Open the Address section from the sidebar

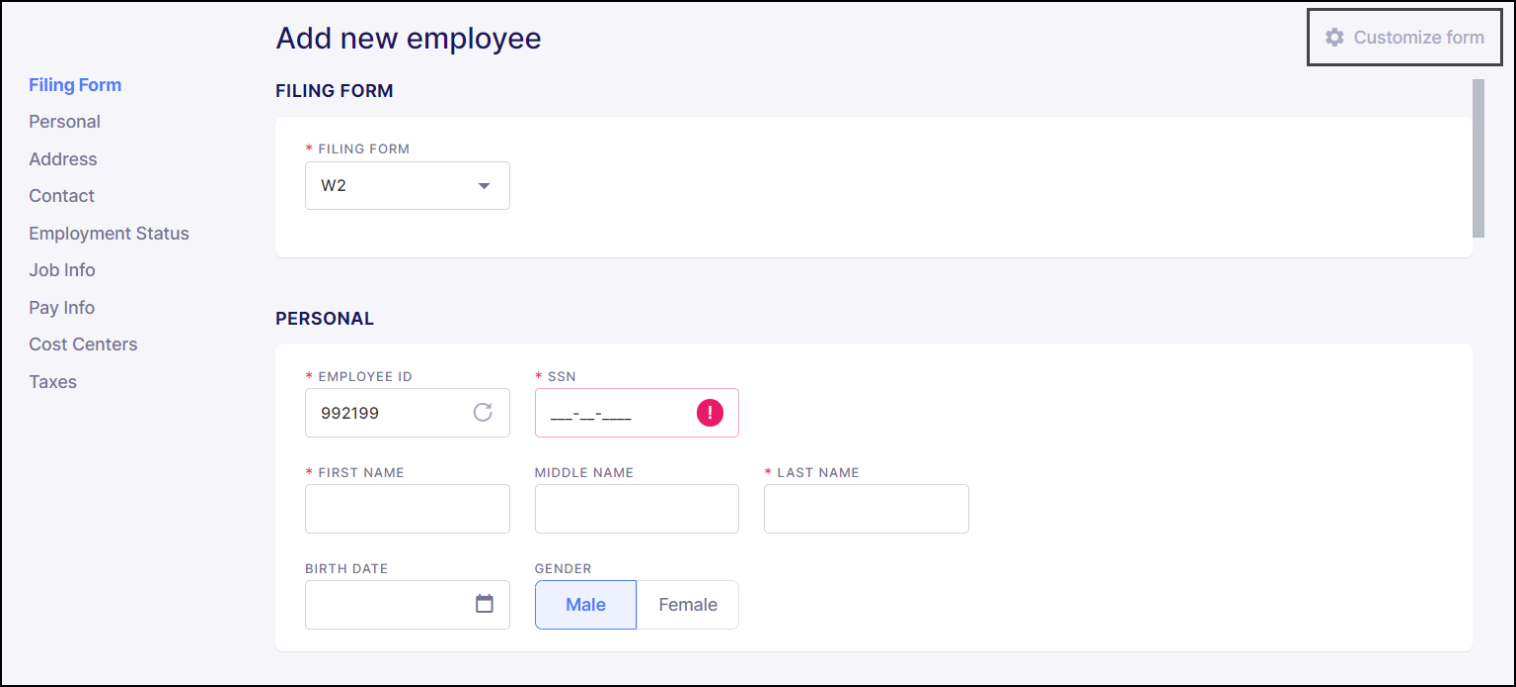(x=62, y=158)
